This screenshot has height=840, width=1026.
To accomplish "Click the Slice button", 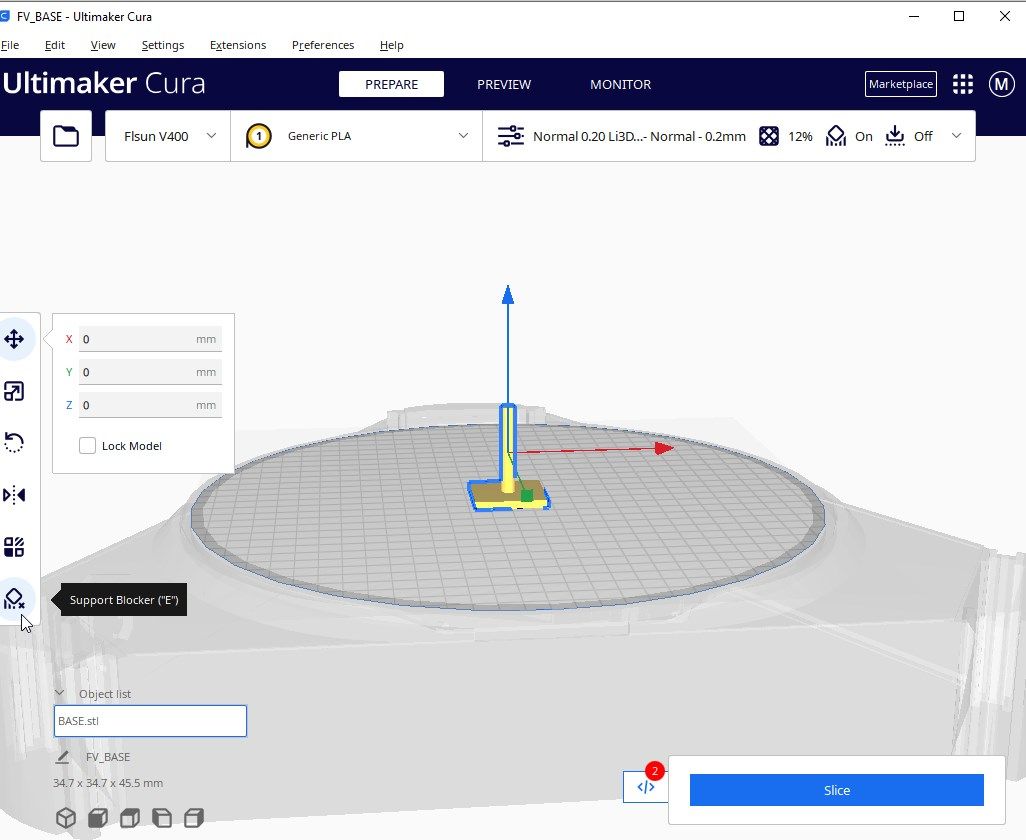I will 836,790.
